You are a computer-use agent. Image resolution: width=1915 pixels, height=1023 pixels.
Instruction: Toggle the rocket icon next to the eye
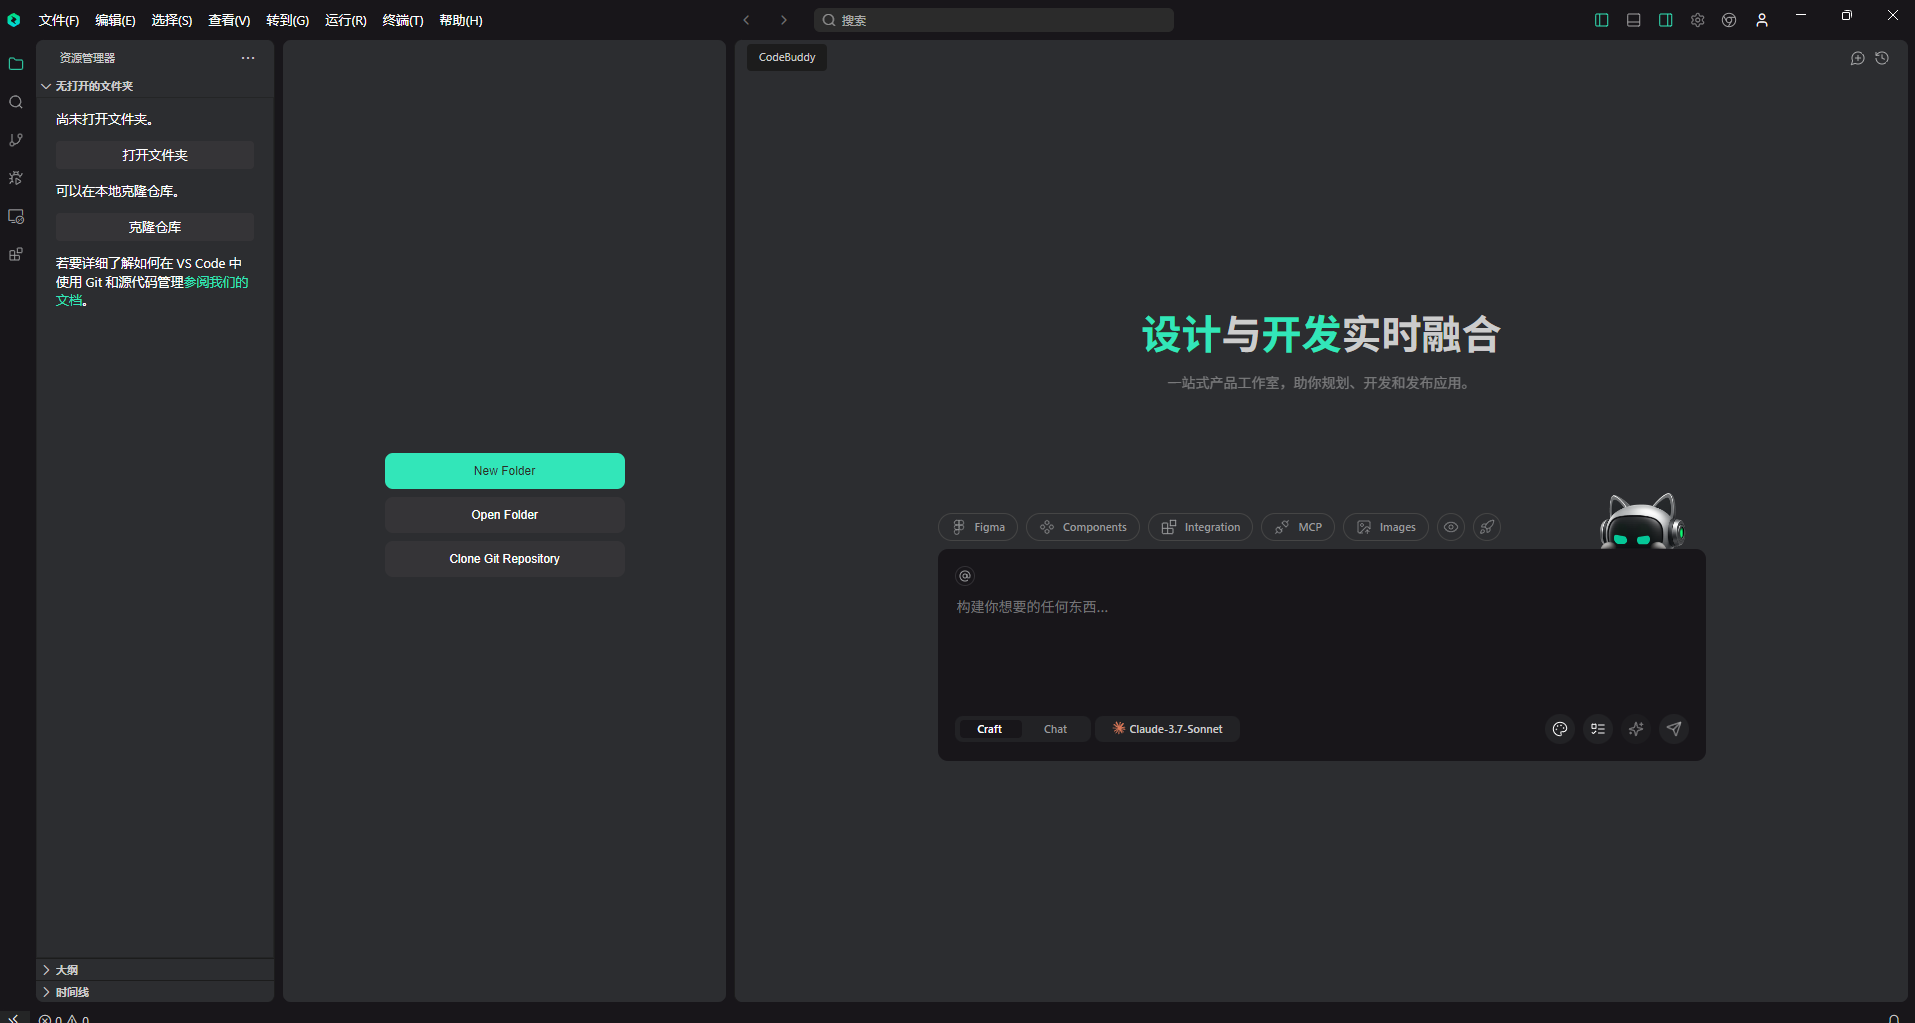pos(1486,527)
